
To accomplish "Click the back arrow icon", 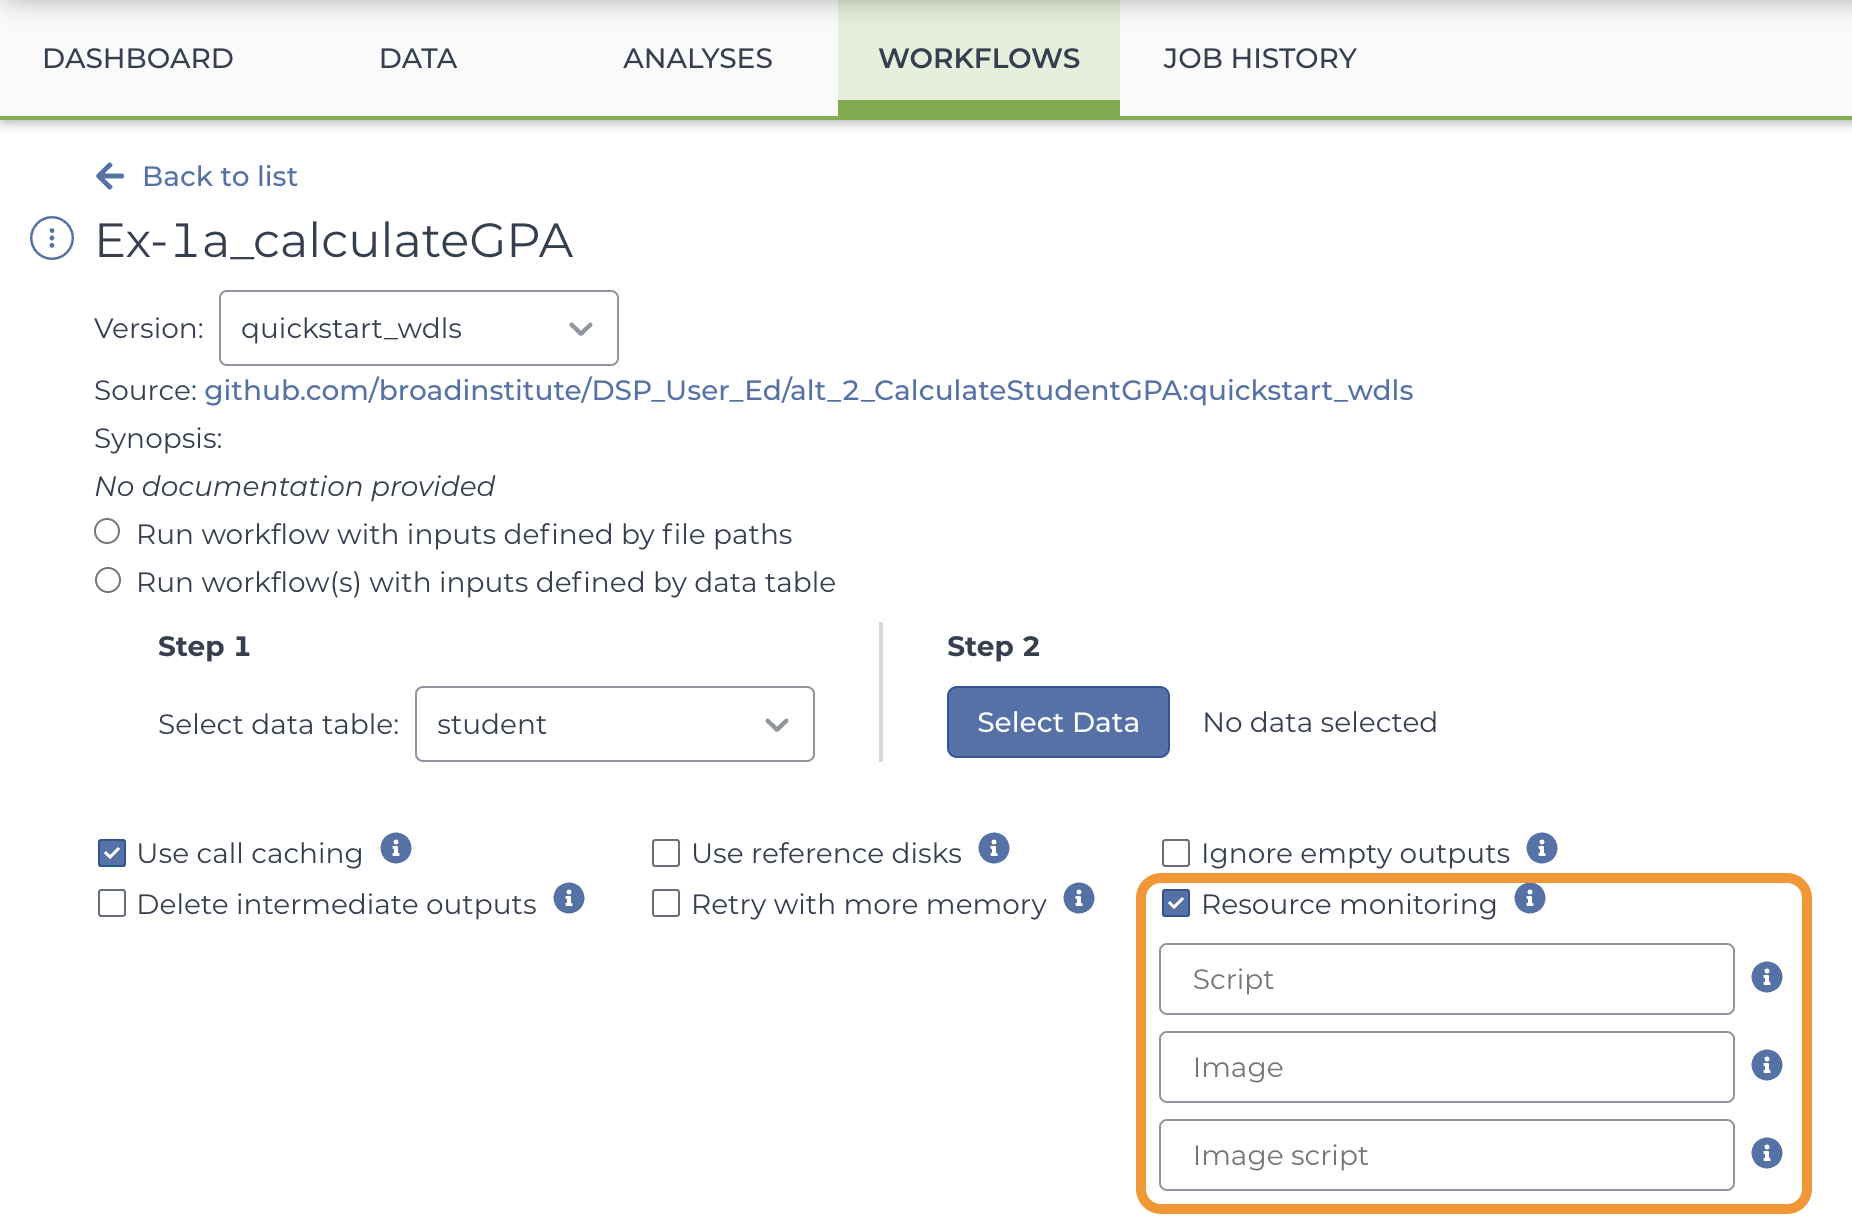I will click(x=110, y=176).
